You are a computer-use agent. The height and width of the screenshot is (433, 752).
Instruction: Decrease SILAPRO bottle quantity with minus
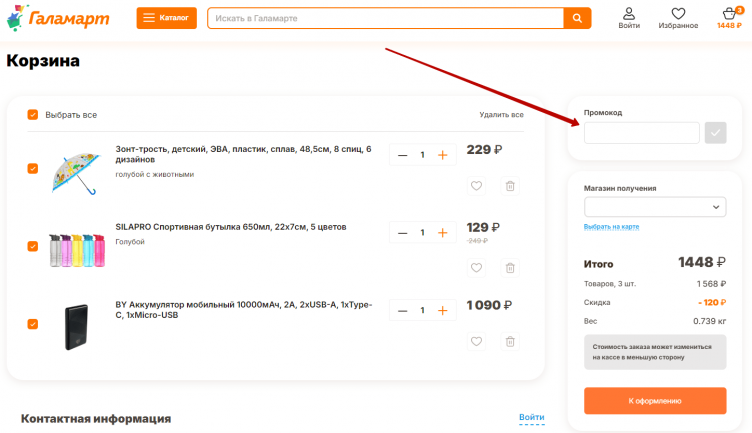click(x=402, y=233)
